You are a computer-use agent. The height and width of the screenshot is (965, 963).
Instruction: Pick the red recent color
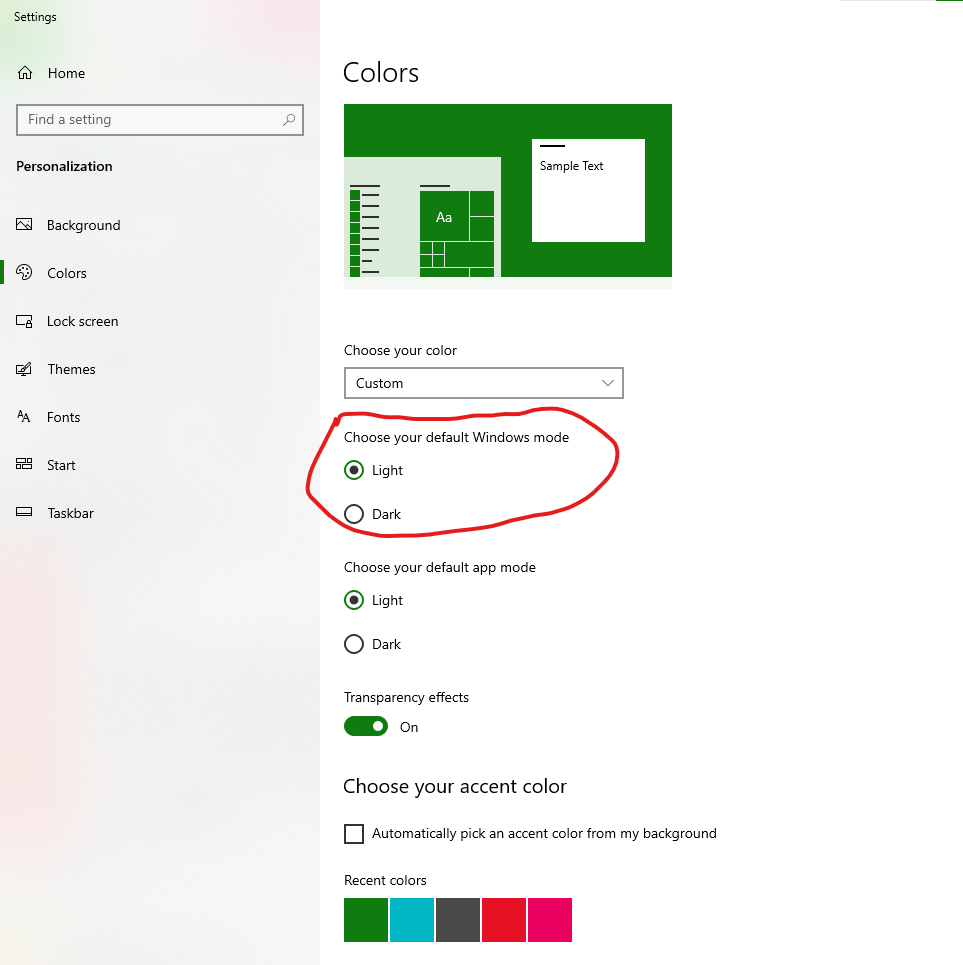[x=504, y=919]
